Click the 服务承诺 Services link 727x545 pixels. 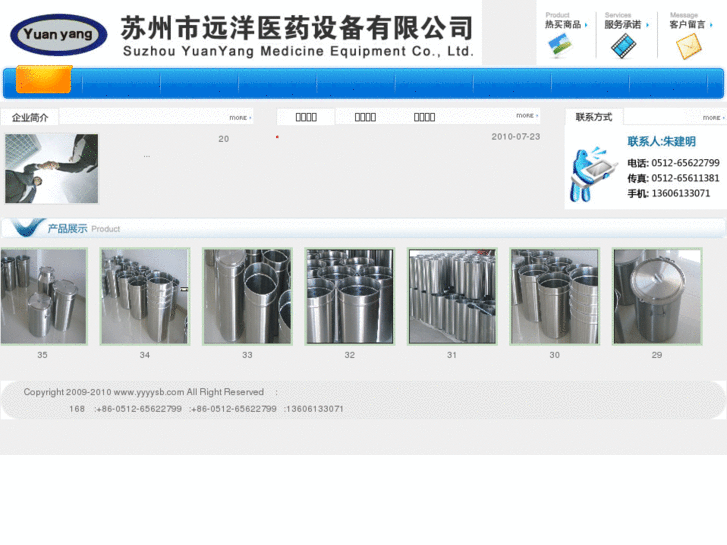626,21
